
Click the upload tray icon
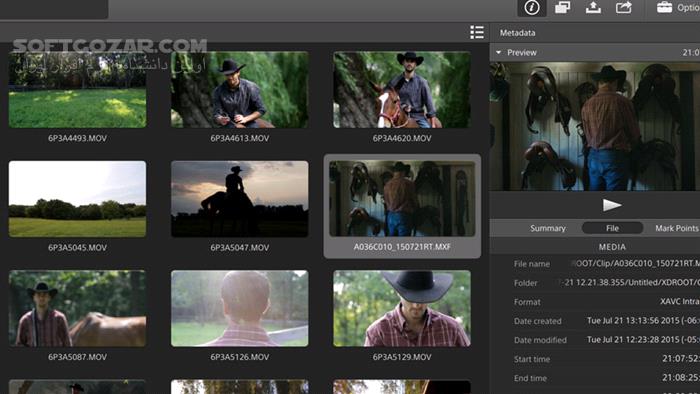593,7
